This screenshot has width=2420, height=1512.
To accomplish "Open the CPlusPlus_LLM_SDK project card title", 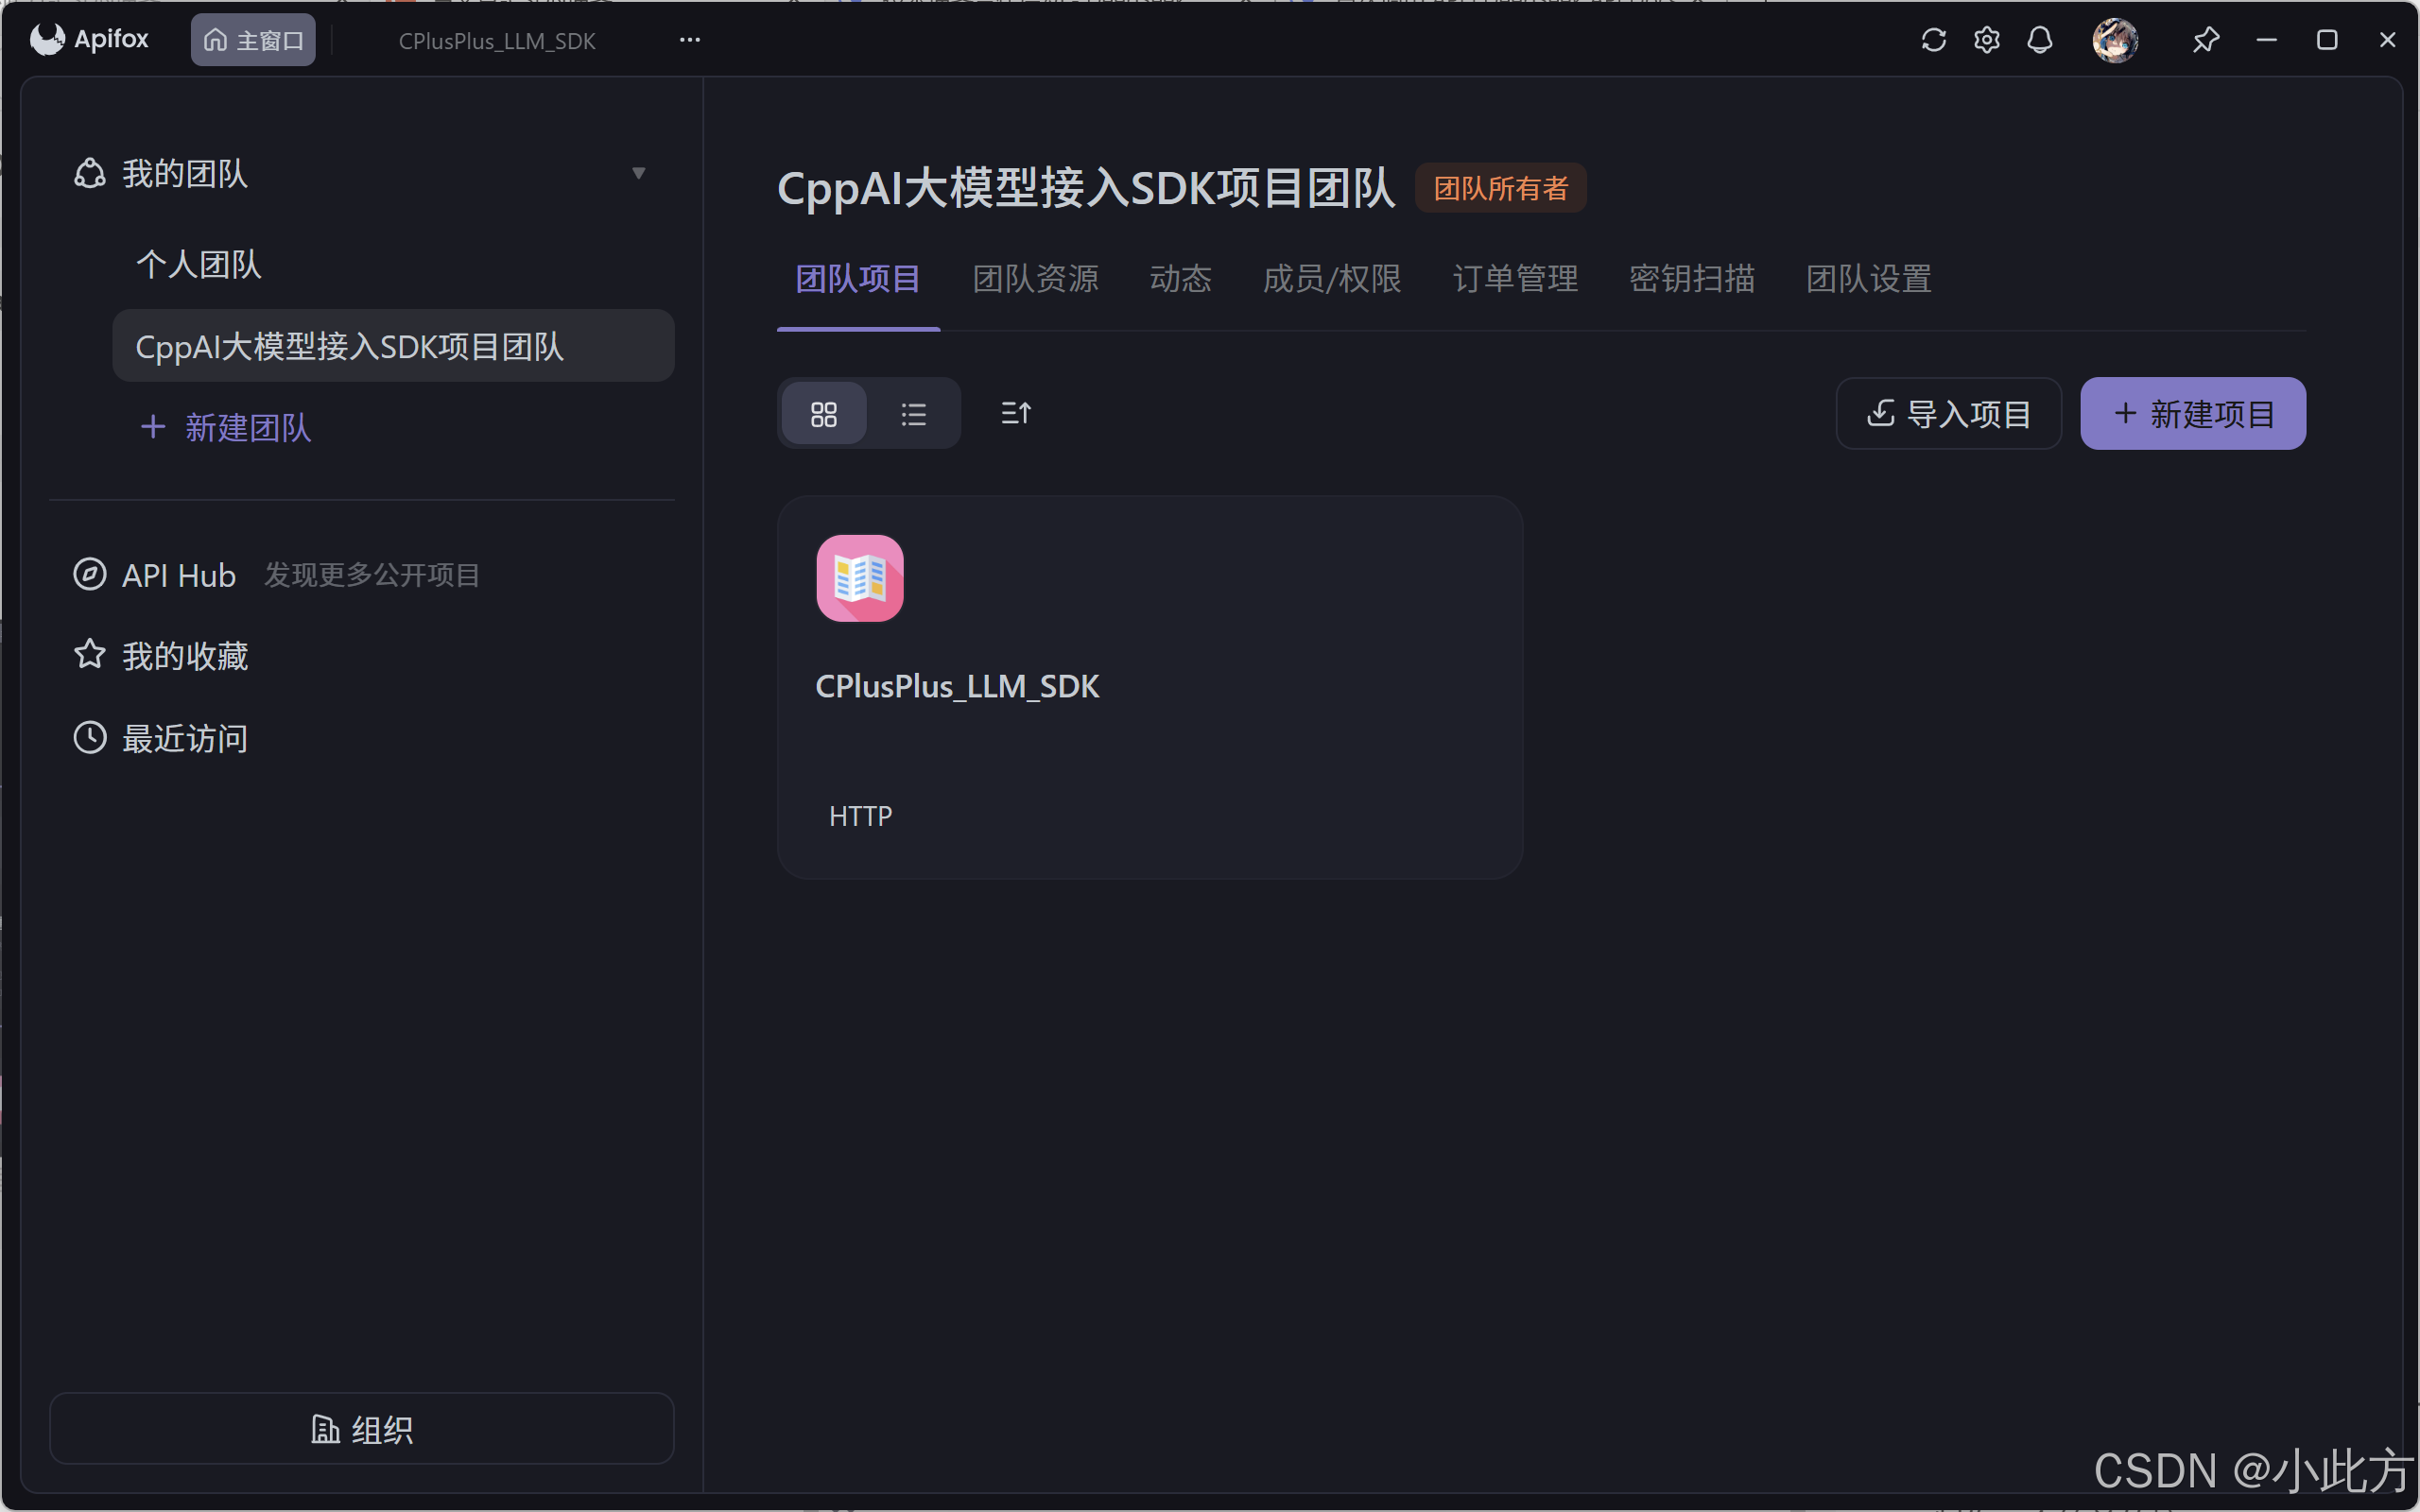I will pos(957,687).
